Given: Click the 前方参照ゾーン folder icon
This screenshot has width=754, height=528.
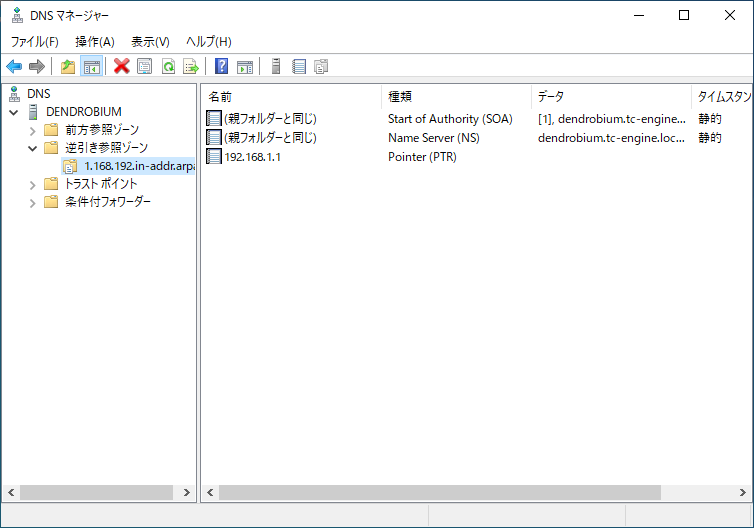Looking at the screenshot, I should [x=51, y=129].
